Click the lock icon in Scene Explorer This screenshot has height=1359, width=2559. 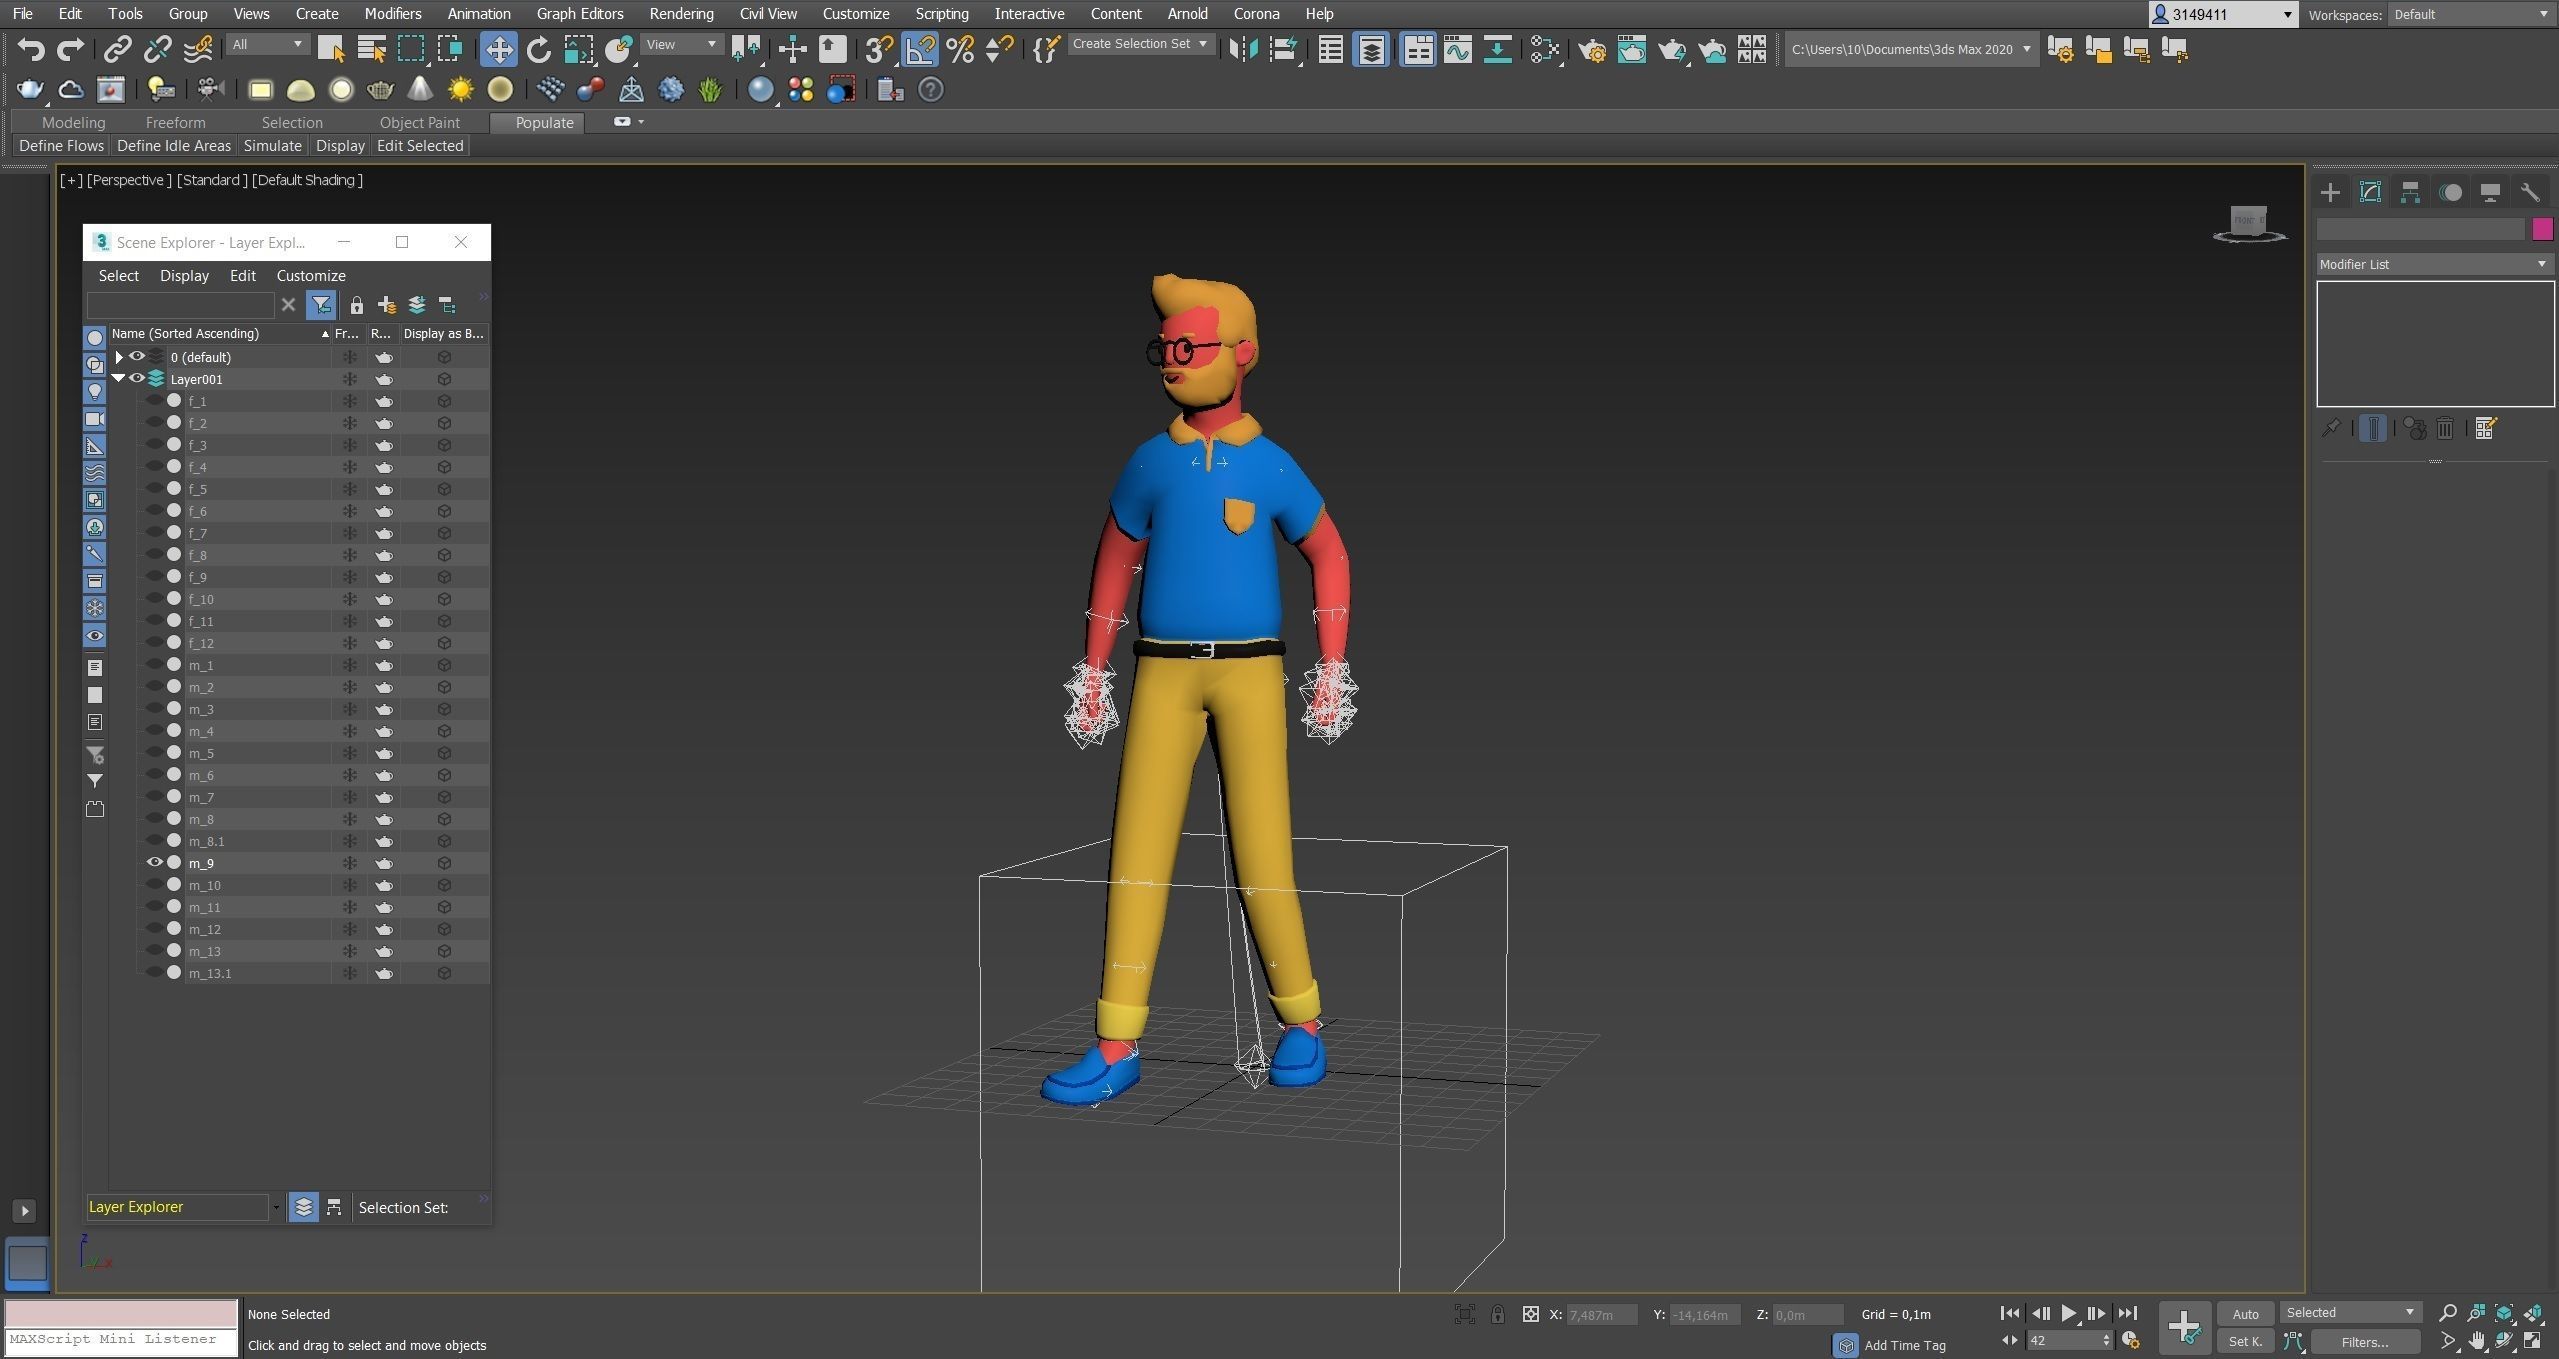[x=356, y=305]
